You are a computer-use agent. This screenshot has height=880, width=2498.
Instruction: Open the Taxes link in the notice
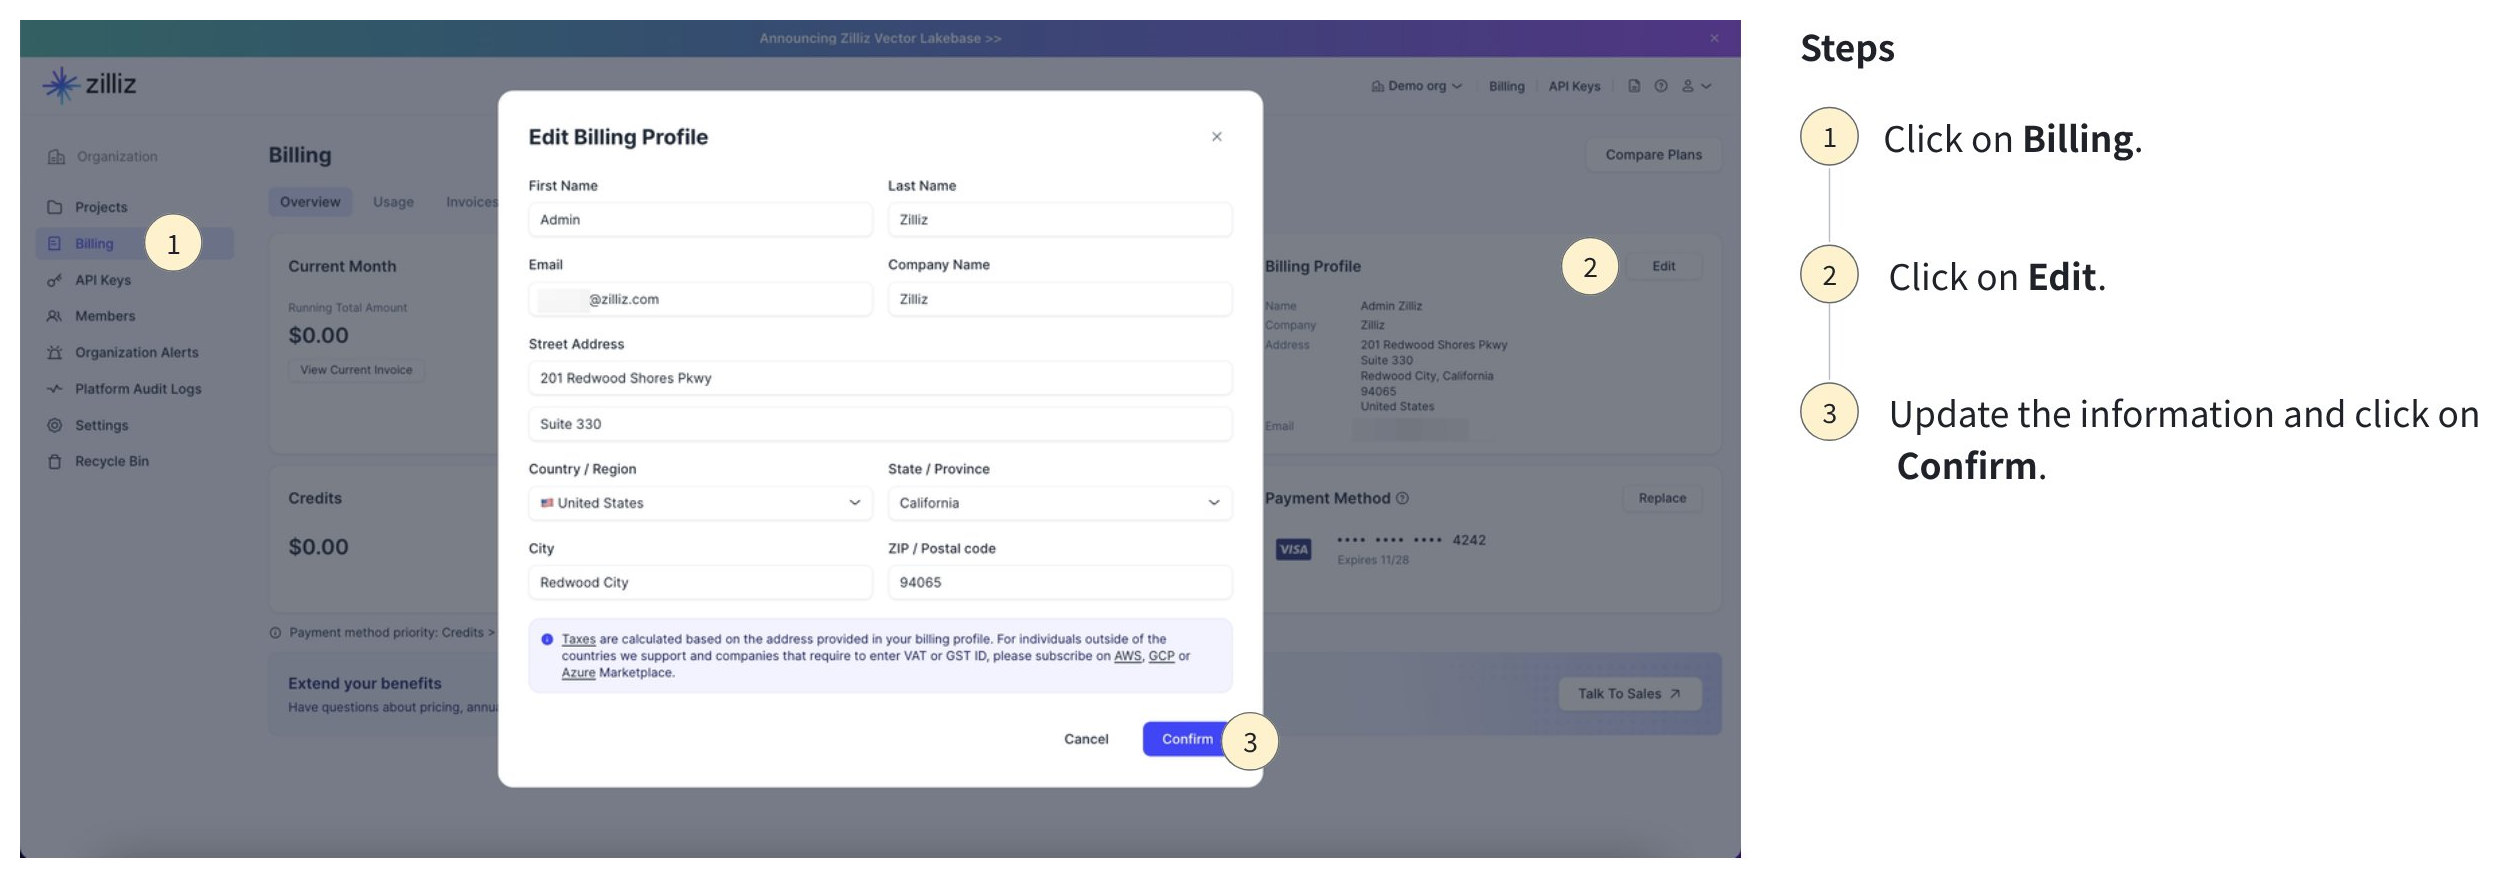pyautogui.click(x=578, y=639)
